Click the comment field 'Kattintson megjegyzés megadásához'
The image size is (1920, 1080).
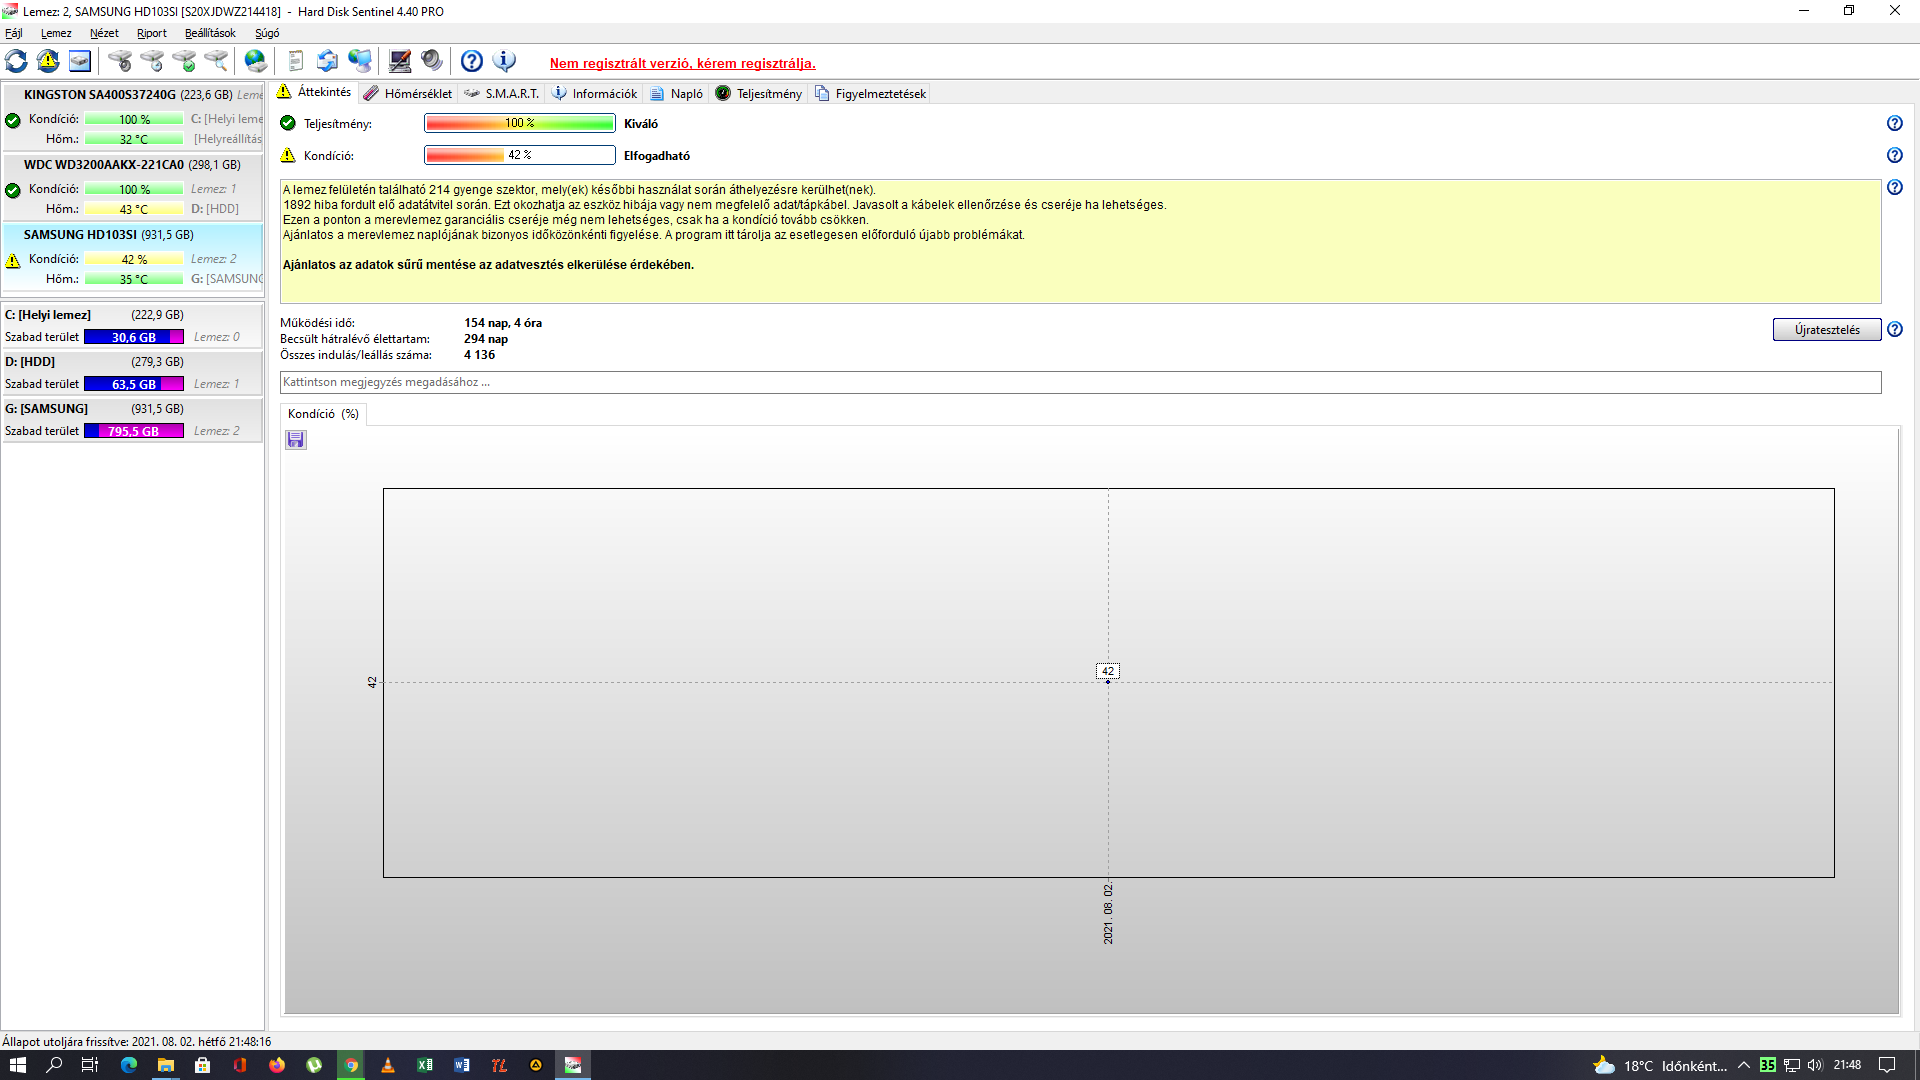point(1080,382)
